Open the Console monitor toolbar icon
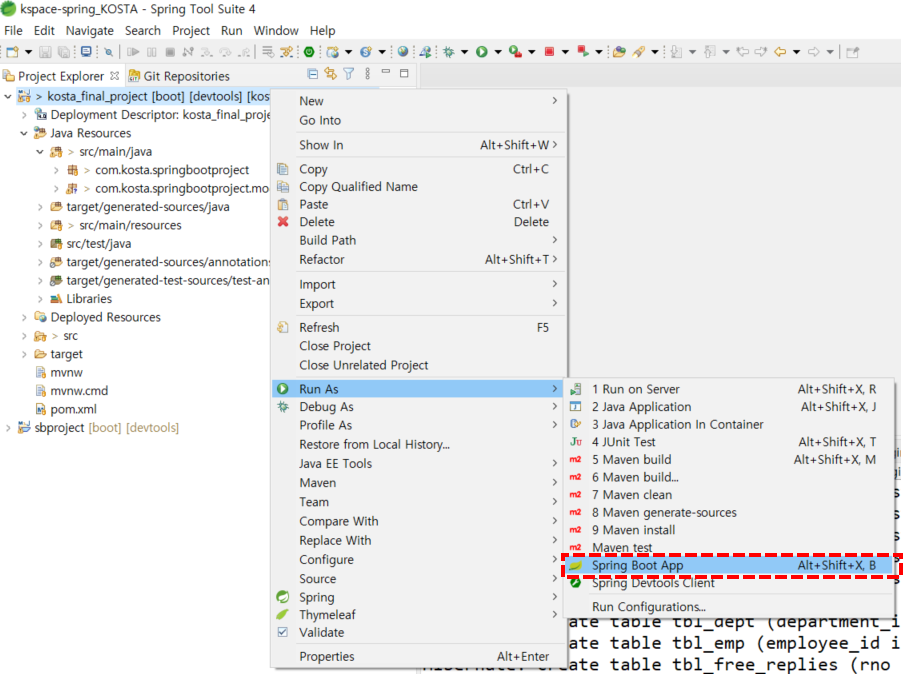The image size is (903, 674). coord(86,52)
